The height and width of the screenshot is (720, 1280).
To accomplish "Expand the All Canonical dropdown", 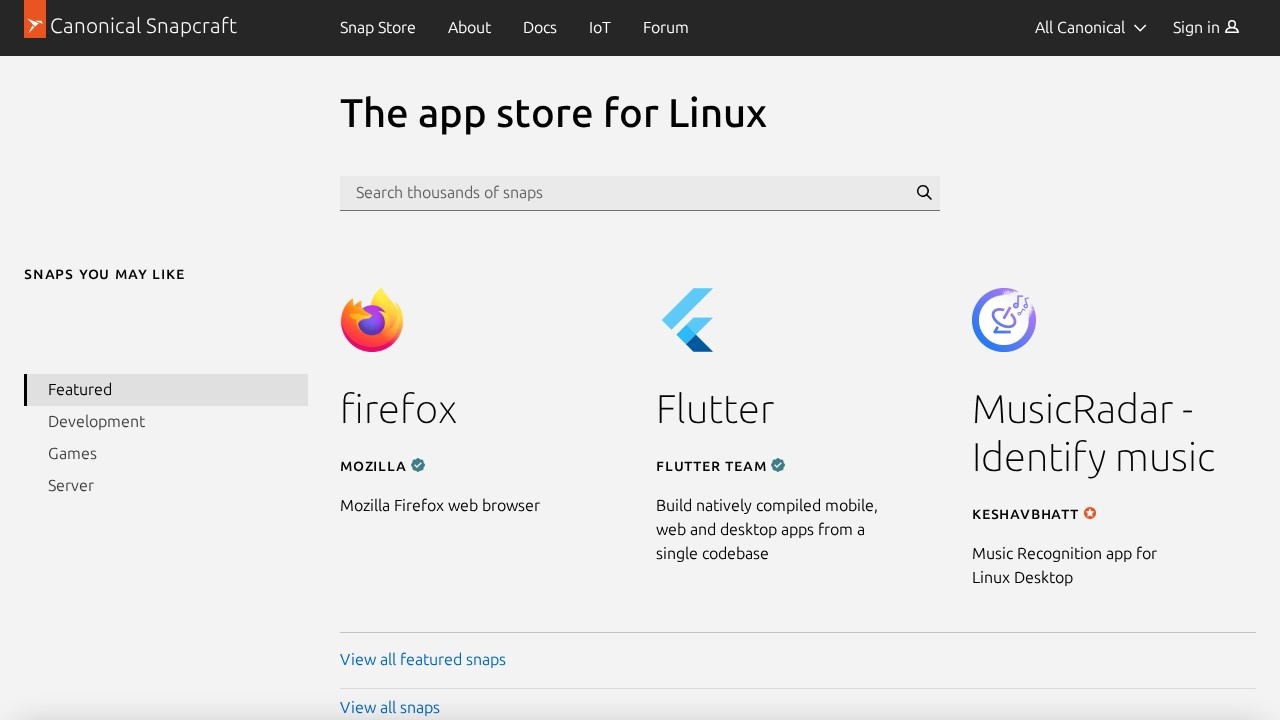I will click(x=1090, y=27).
